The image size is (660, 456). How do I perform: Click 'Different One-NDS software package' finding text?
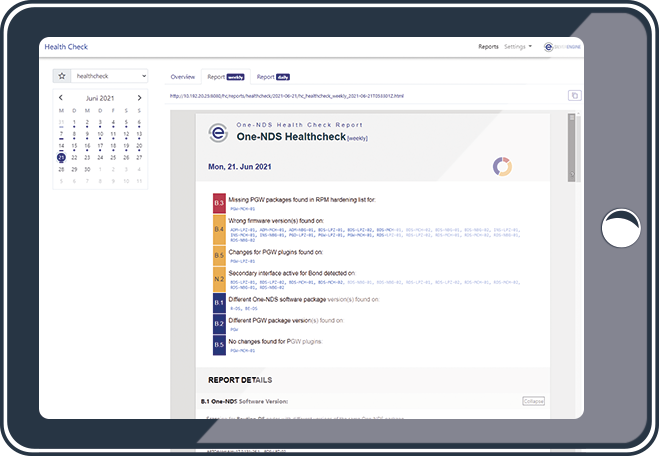pyautogui.click(x=303, y=299)
